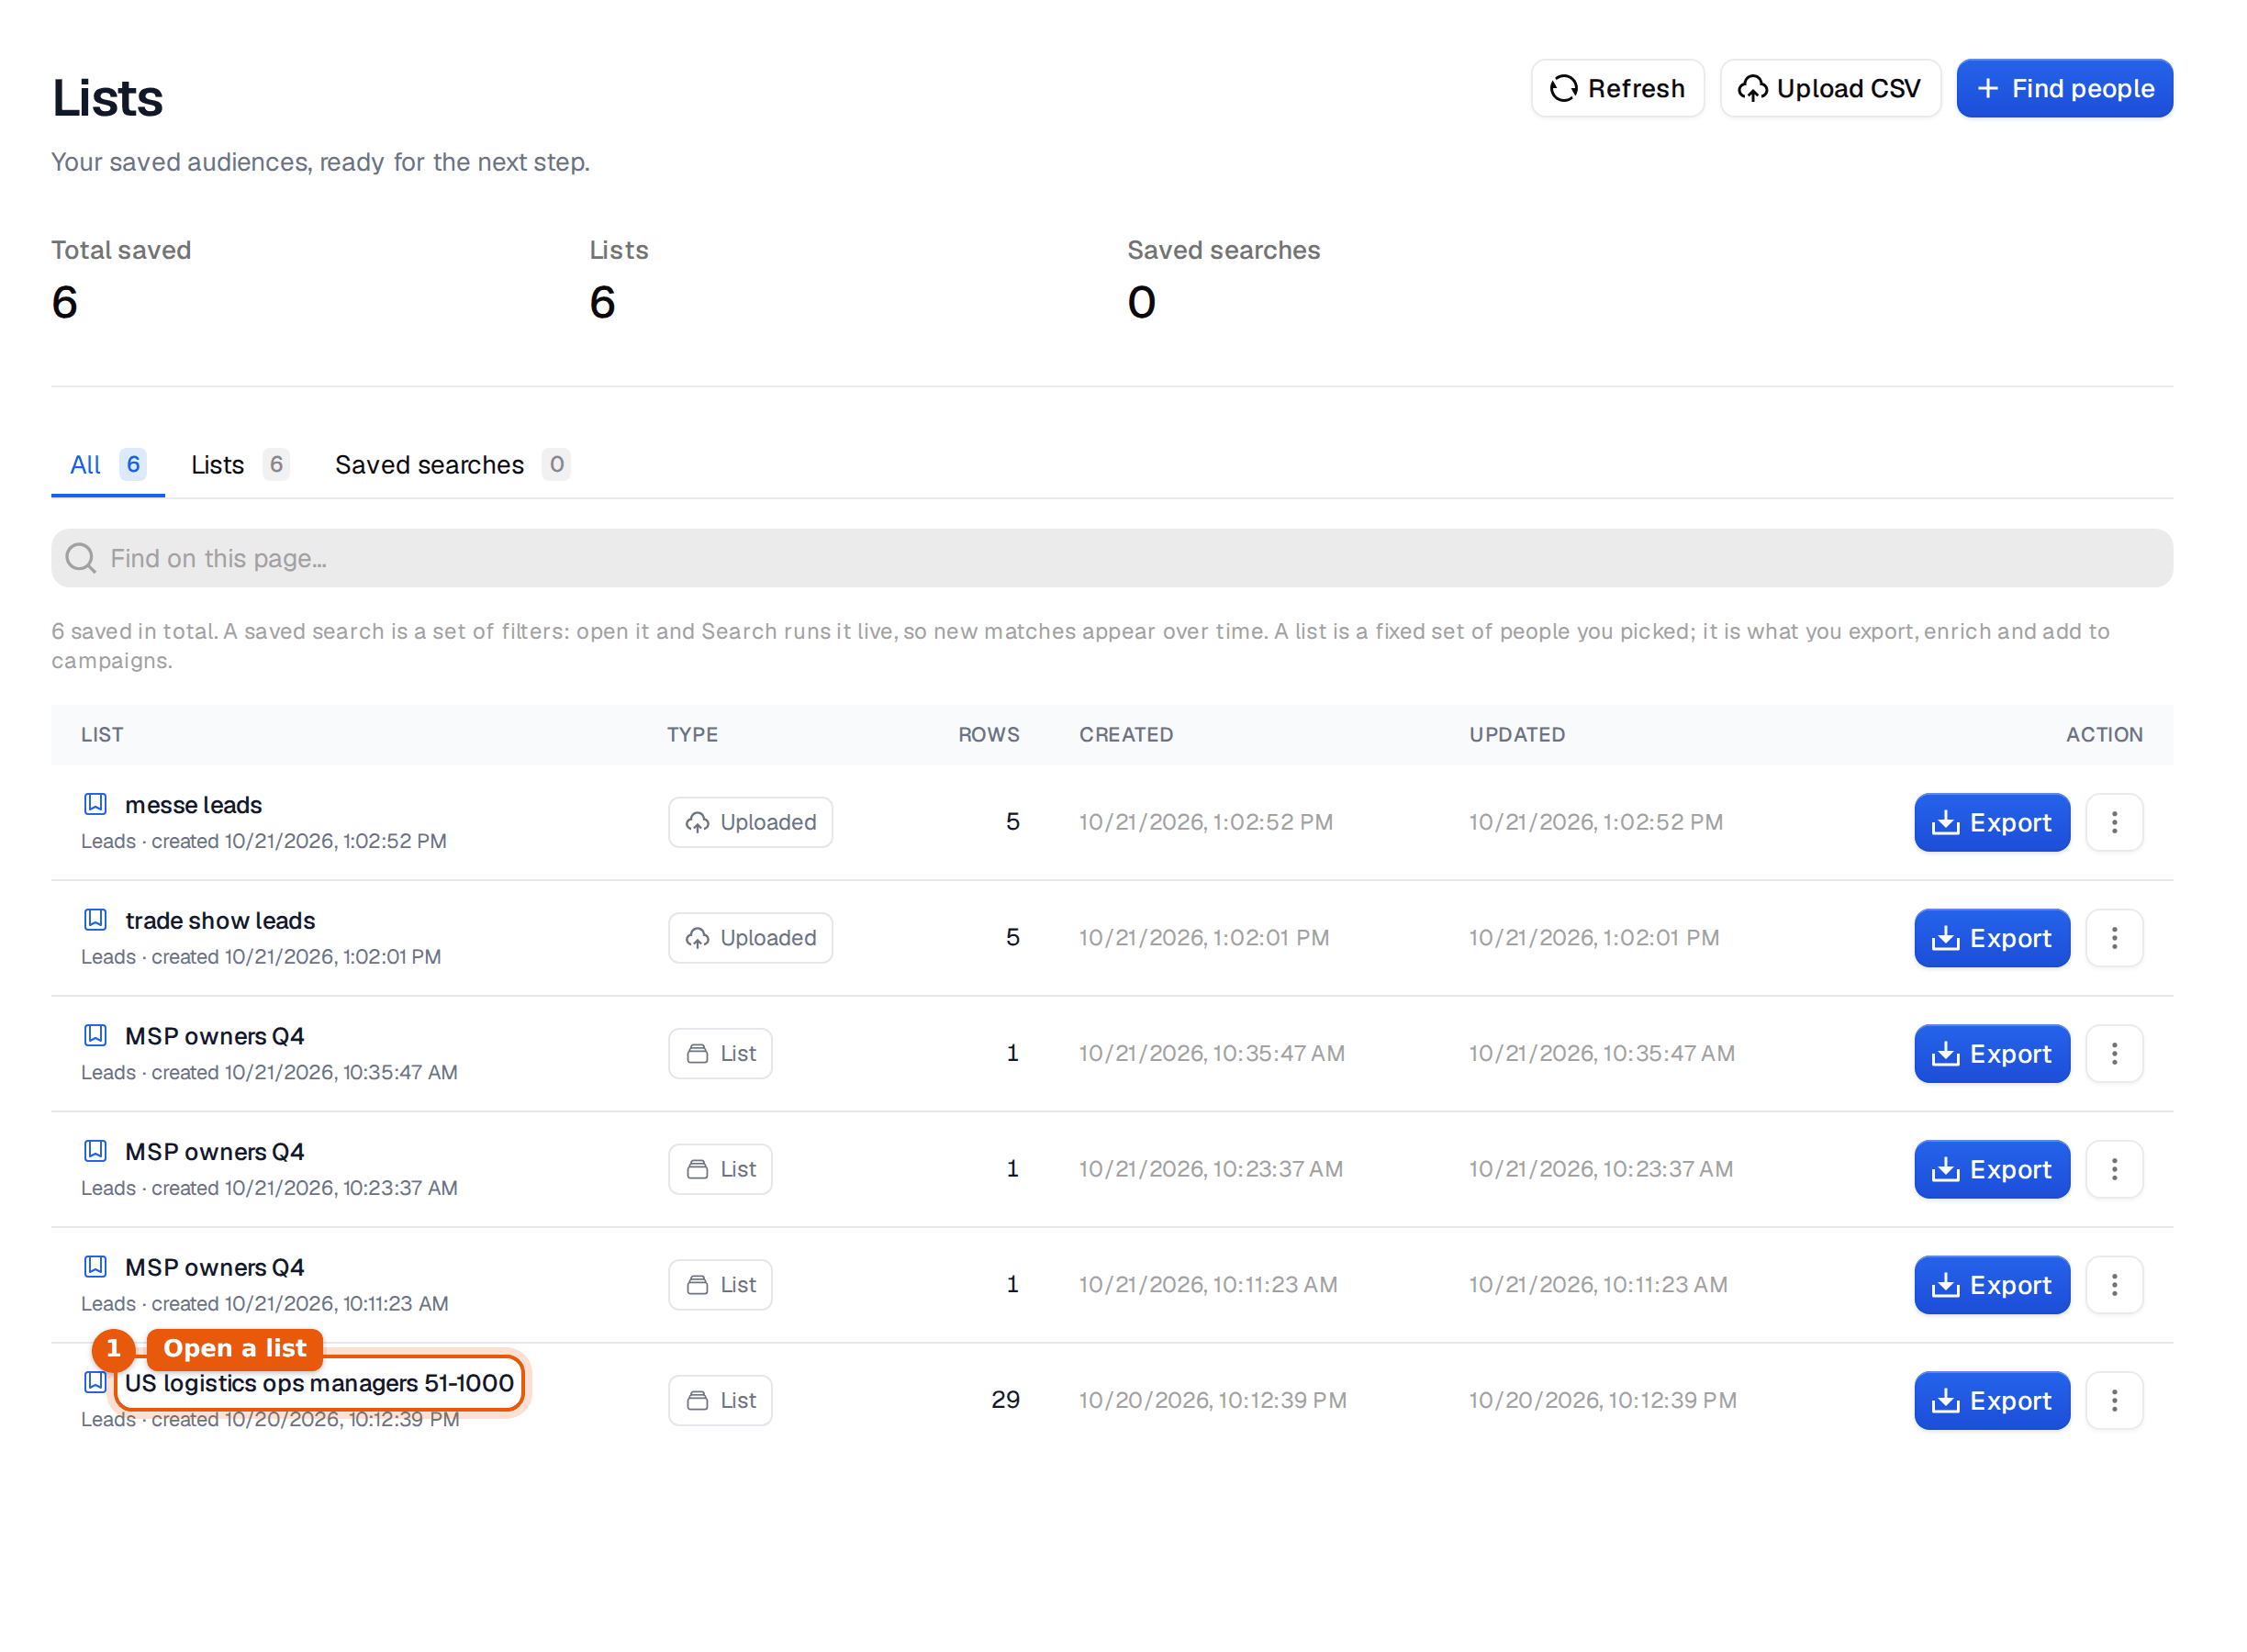Click the UPDATED column header

pyautogui.click(x=1517, y=735)
